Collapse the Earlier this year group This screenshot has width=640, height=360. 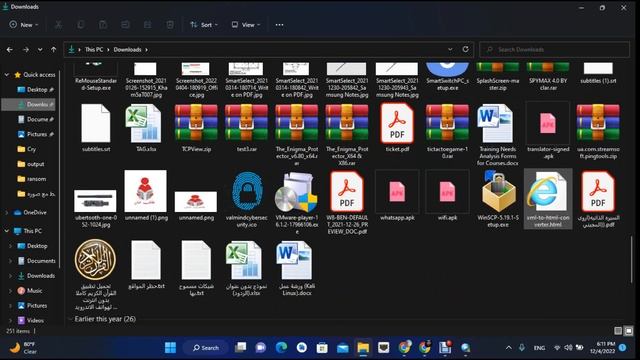click(x=70, y=319)
